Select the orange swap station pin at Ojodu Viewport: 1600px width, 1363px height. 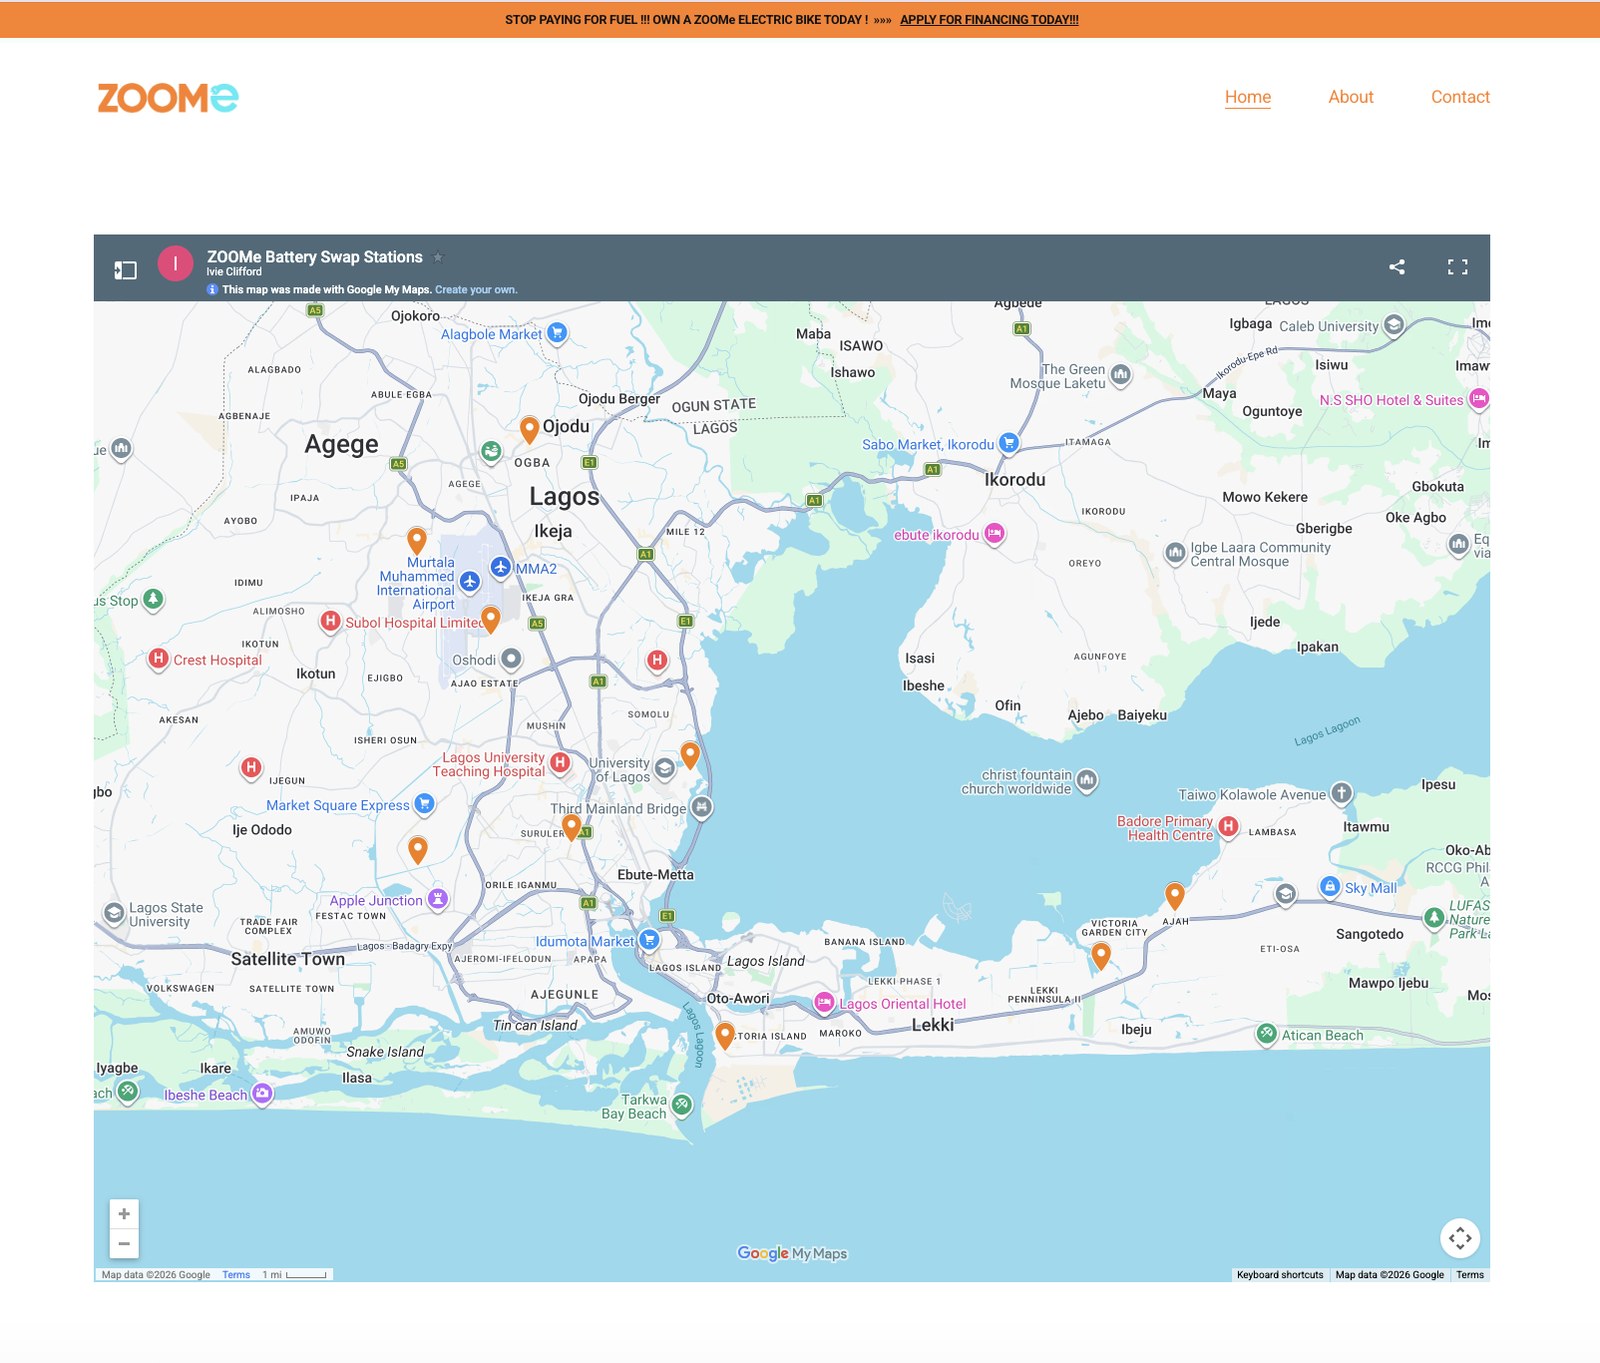[x=530, y=430]
